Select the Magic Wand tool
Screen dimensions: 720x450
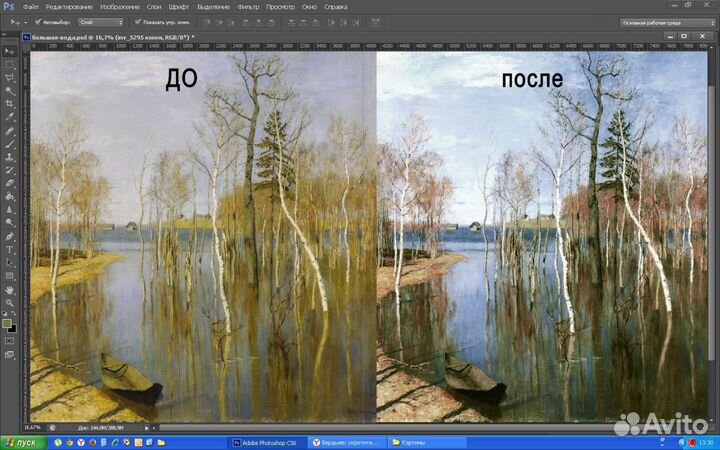(9, 91)
